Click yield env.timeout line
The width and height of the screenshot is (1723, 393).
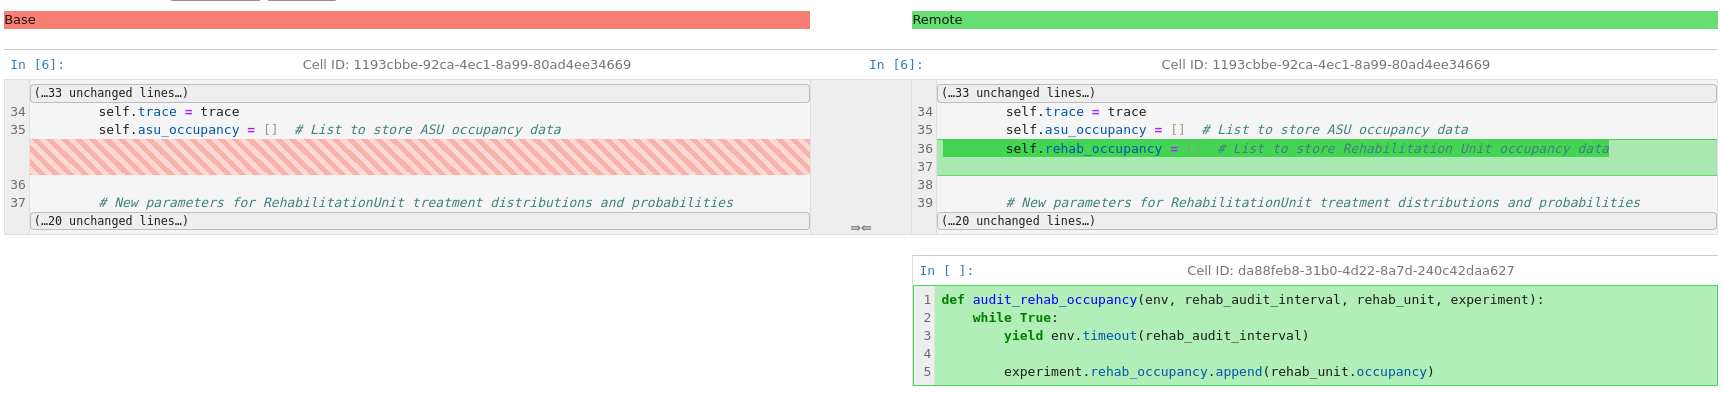(x=1156, y=336)
